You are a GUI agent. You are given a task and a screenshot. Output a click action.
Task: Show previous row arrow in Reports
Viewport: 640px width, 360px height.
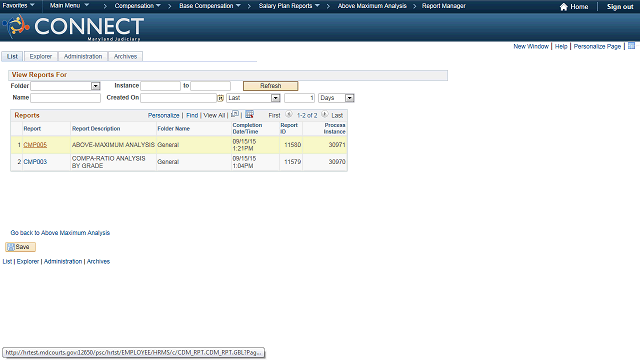tap(289, 115)
